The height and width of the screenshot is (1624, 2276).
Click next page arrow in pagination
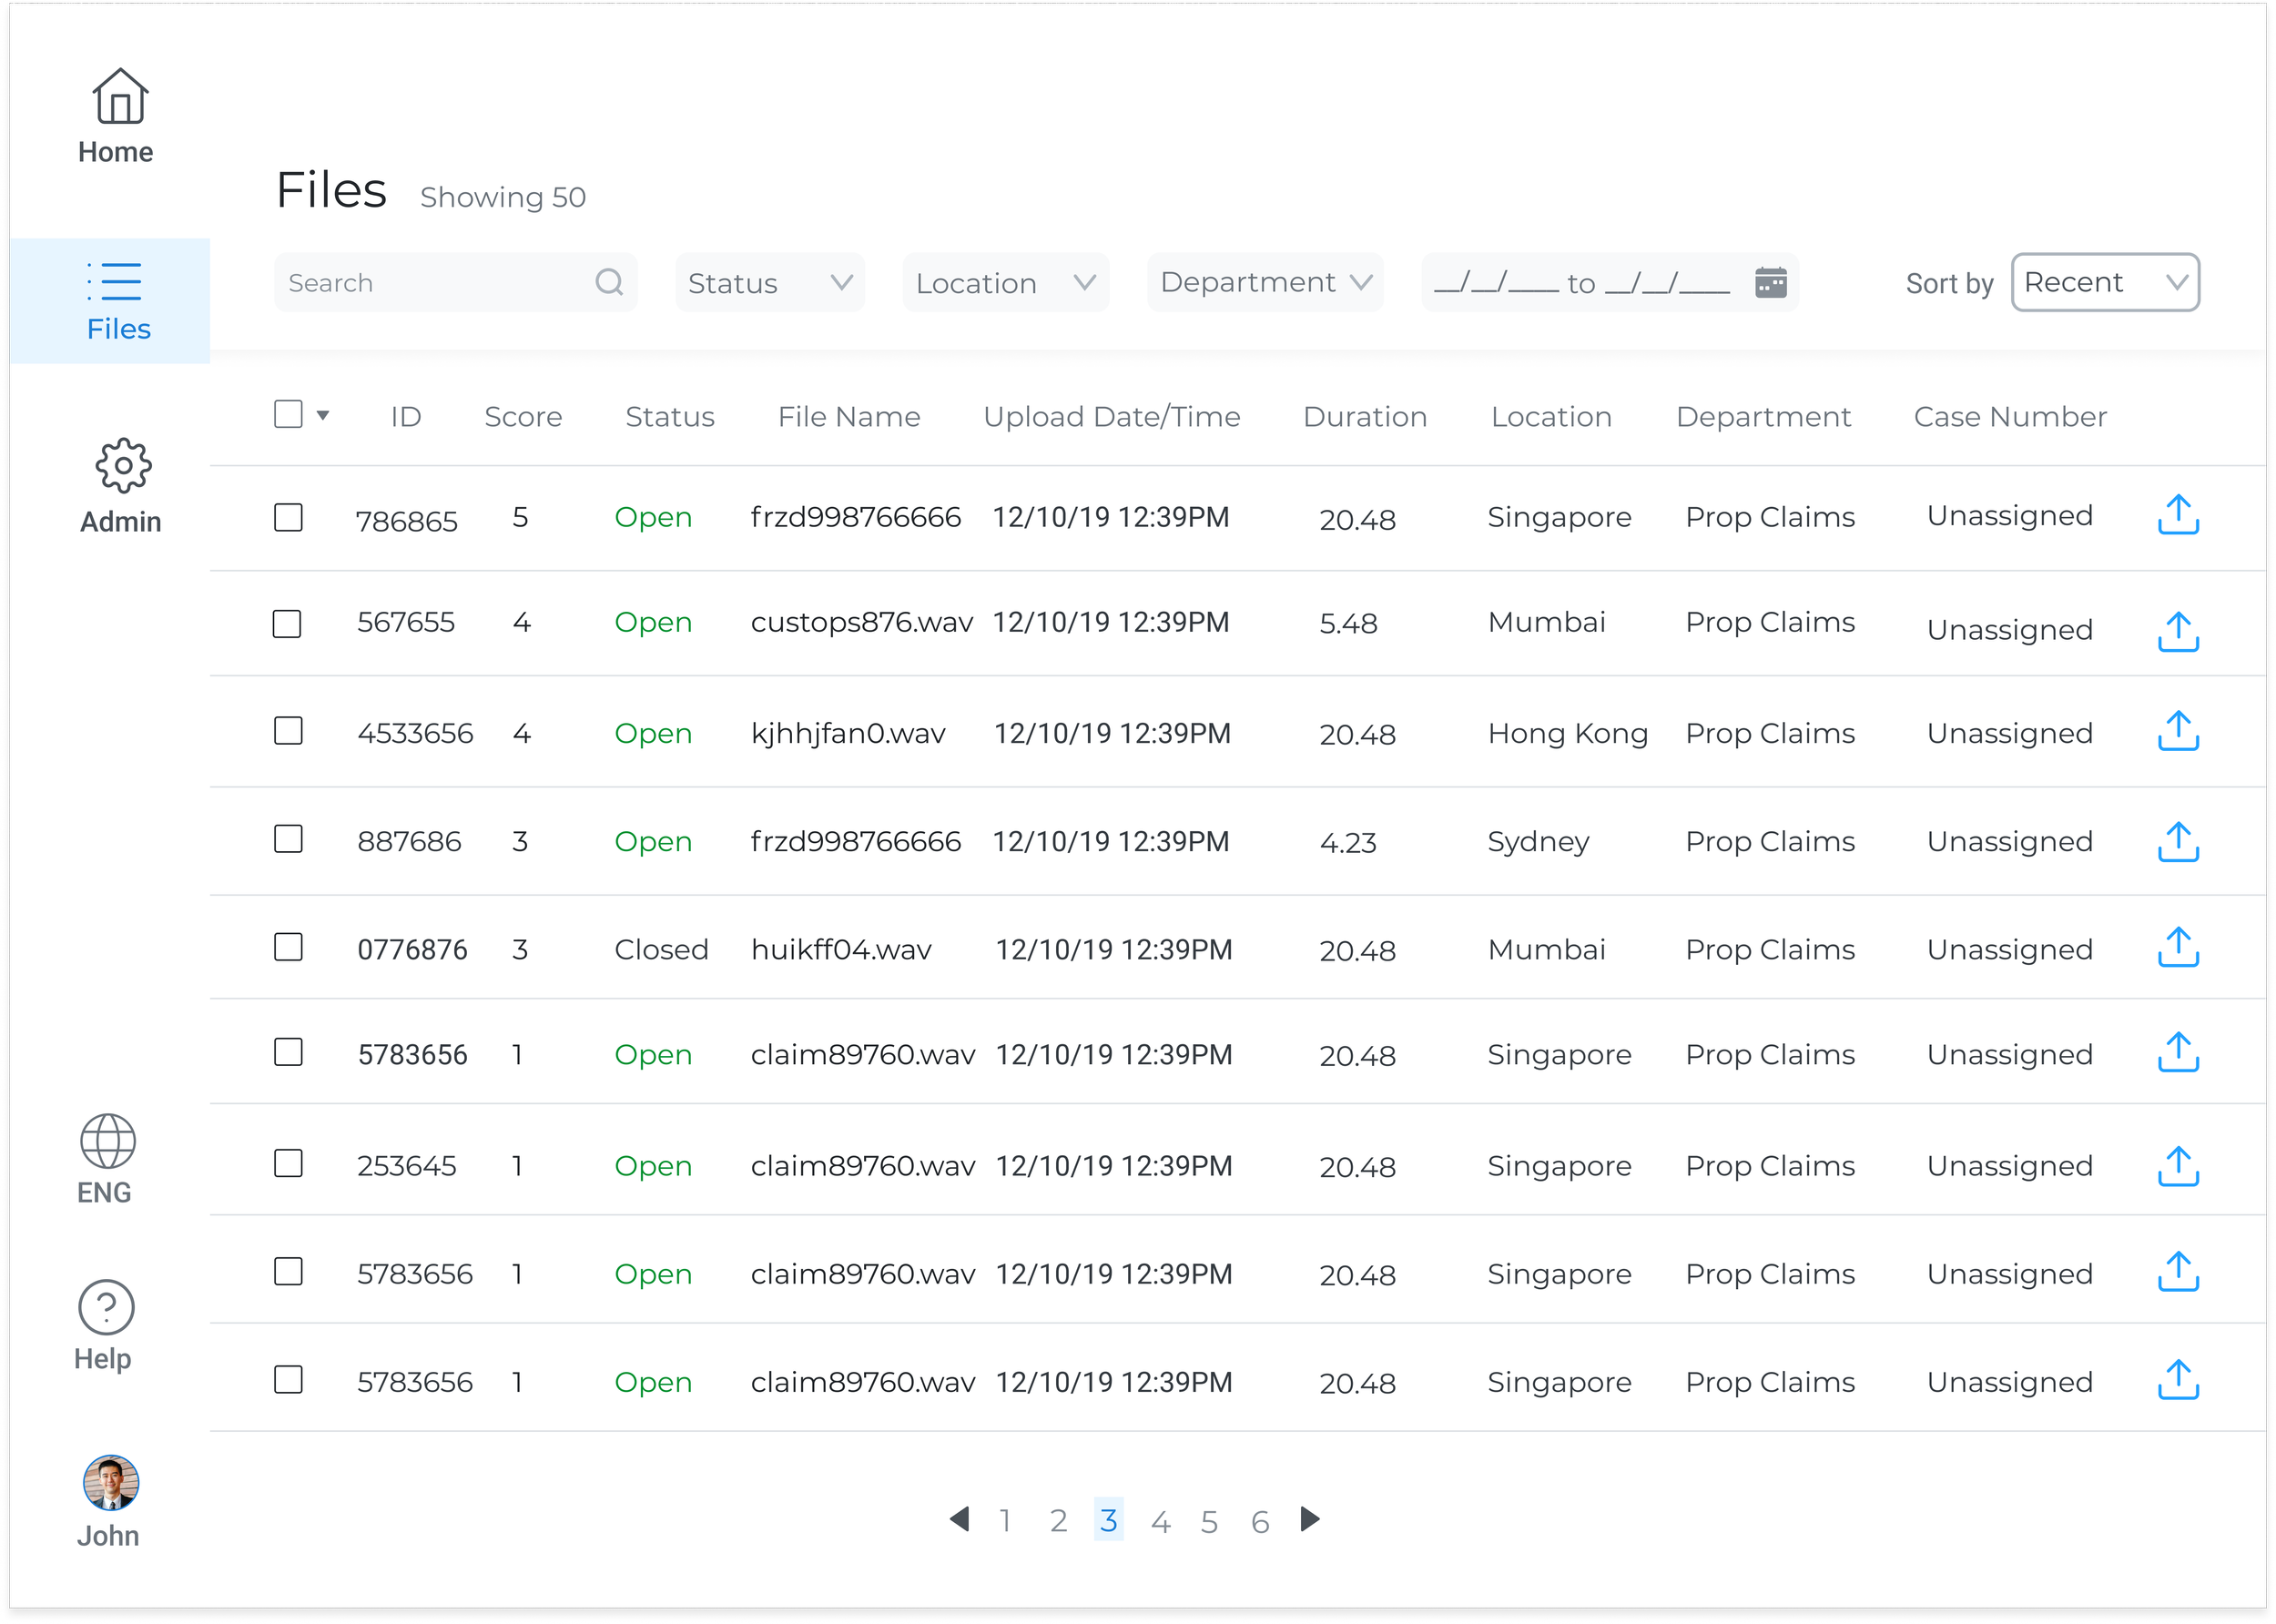1310,1519
